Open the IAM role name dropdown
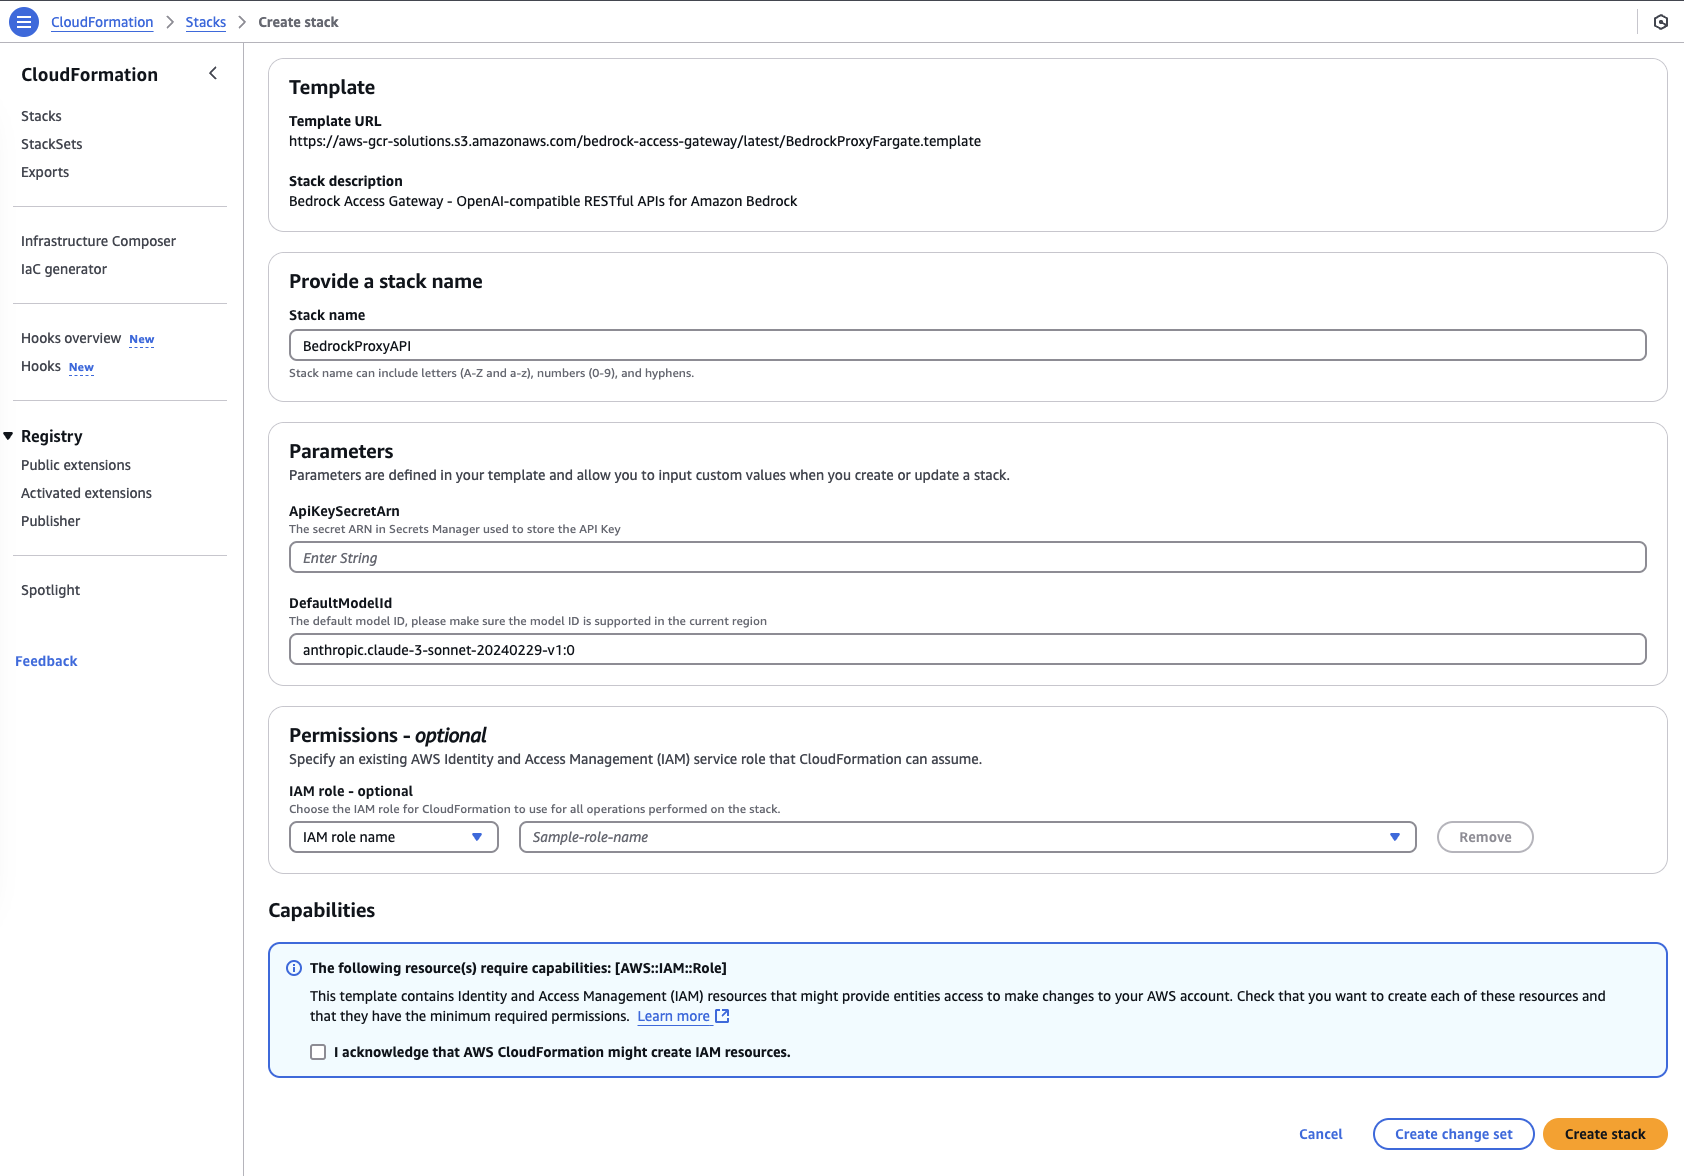 click(394, 837)
